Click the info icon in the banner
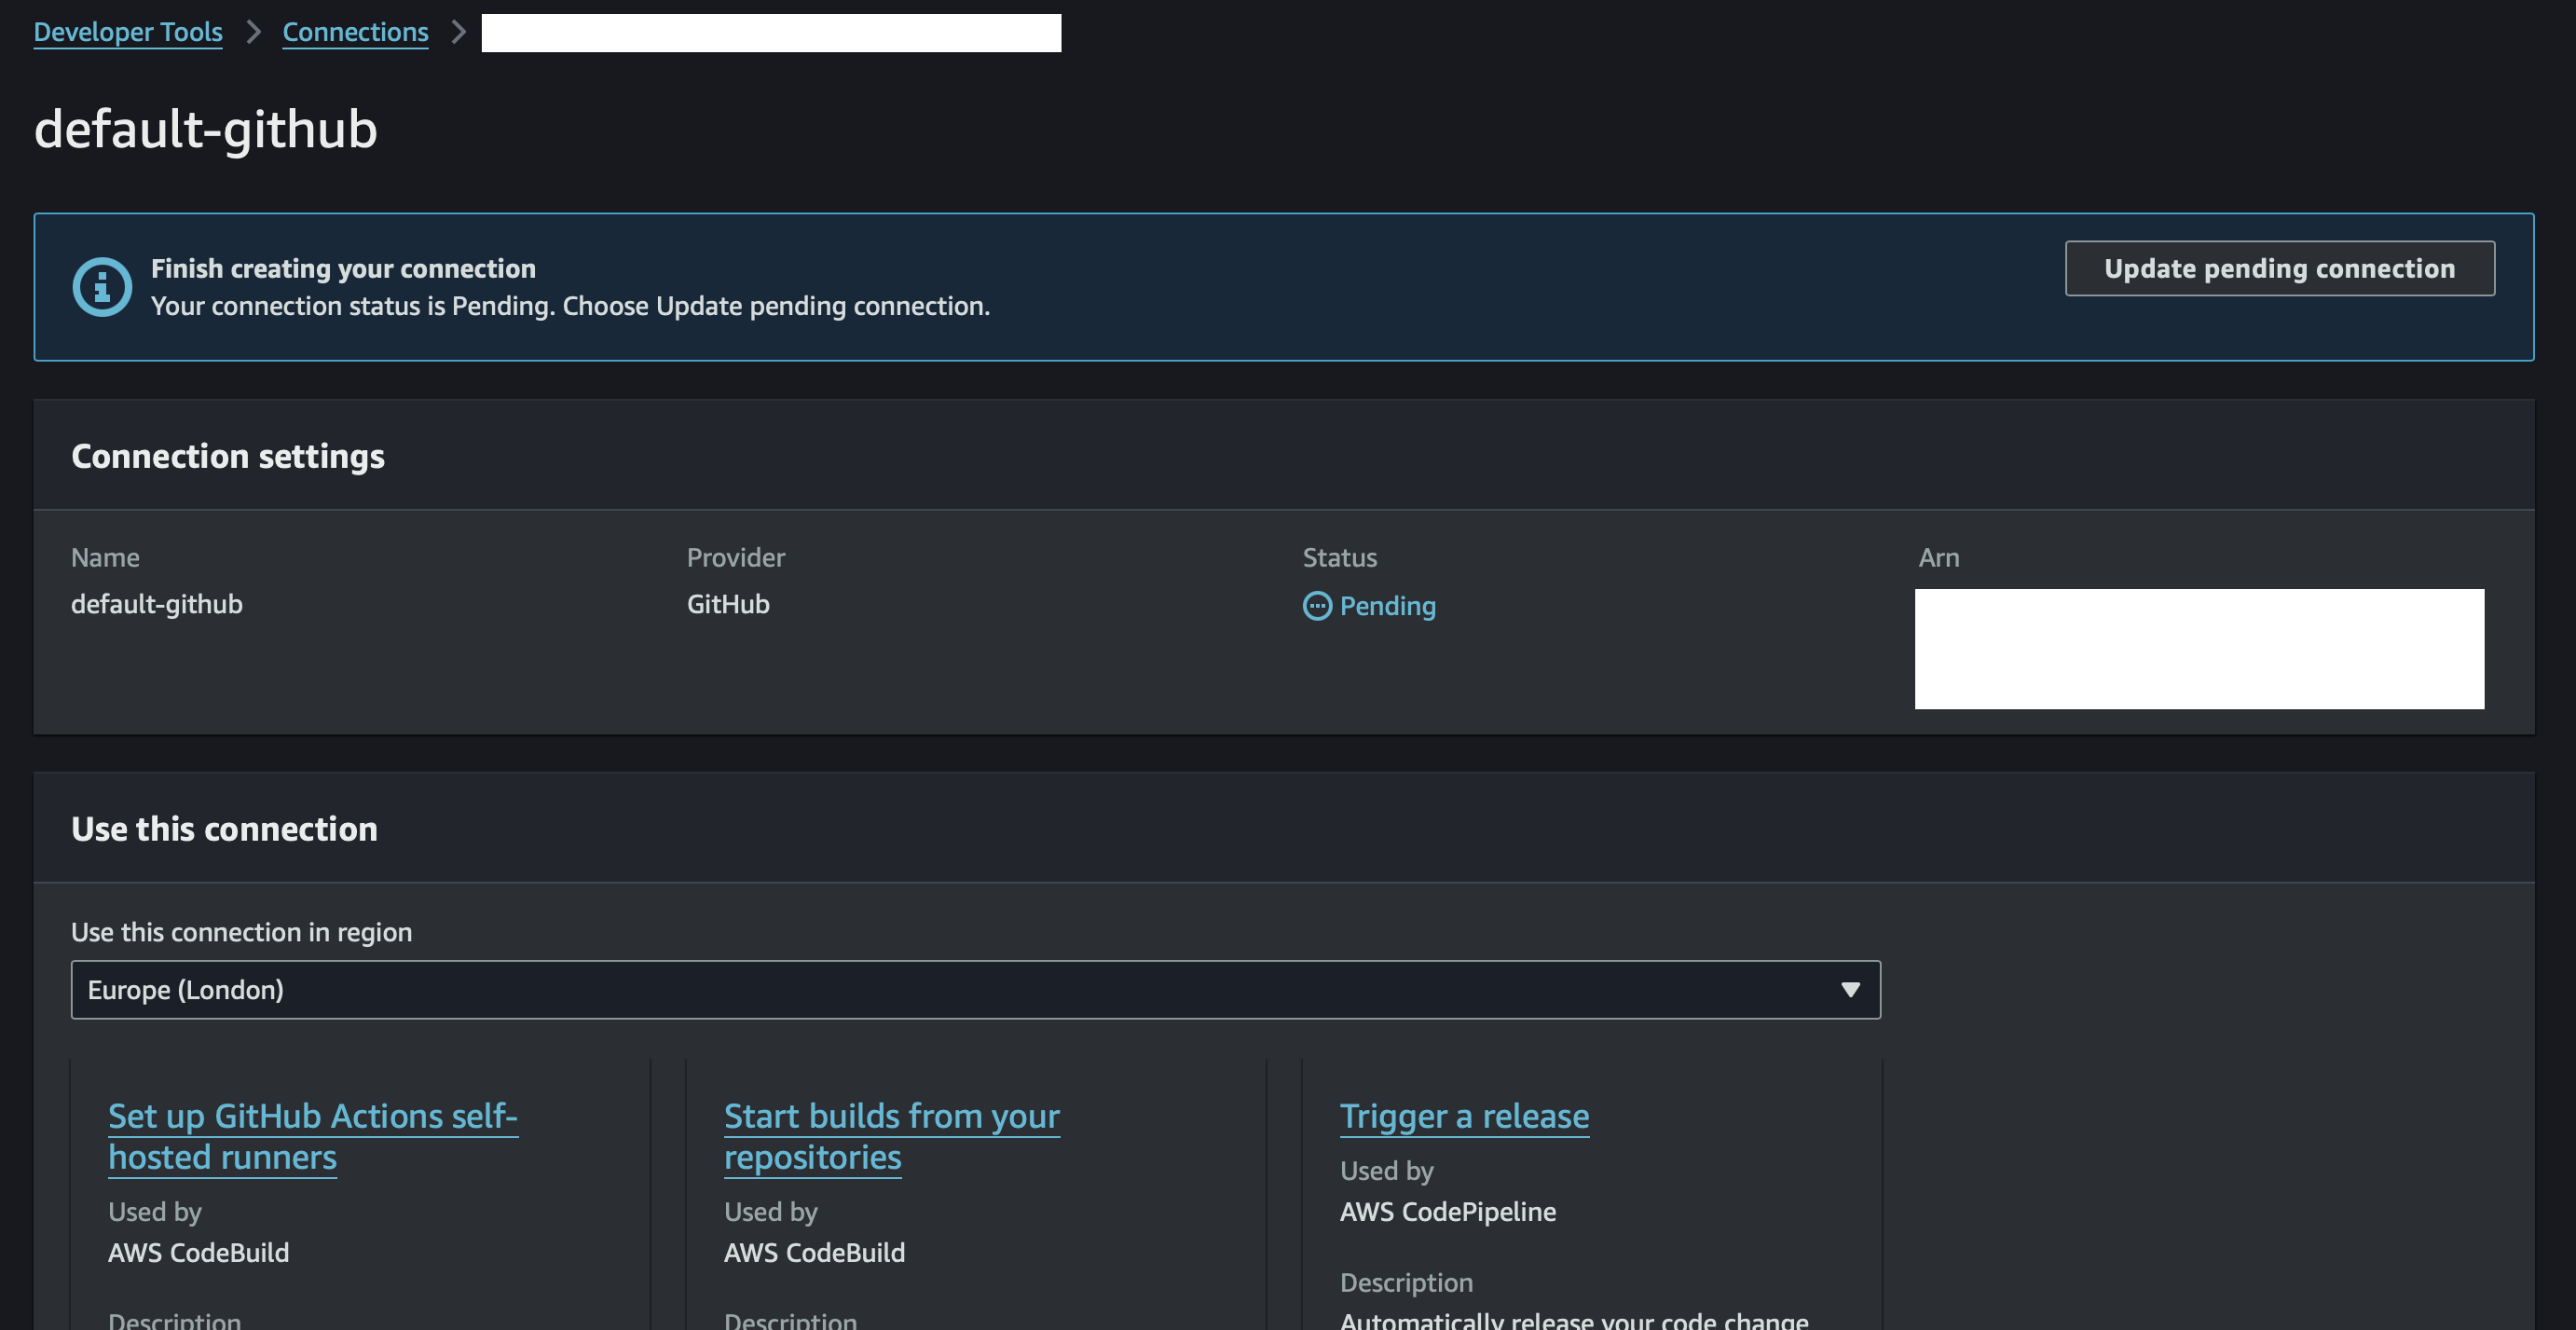The image size is (2576, 1330). click(102, 287)
